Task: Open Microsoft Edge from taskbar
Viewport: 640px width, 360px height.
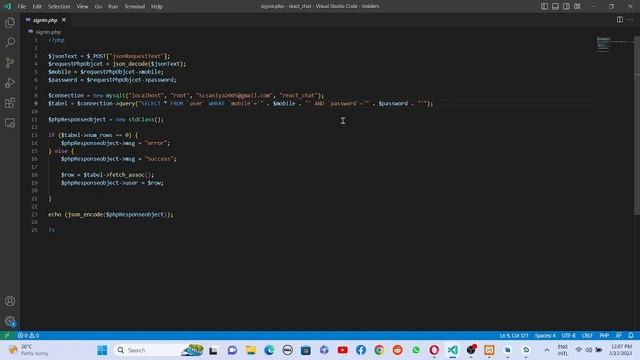Action: (269, 350)
